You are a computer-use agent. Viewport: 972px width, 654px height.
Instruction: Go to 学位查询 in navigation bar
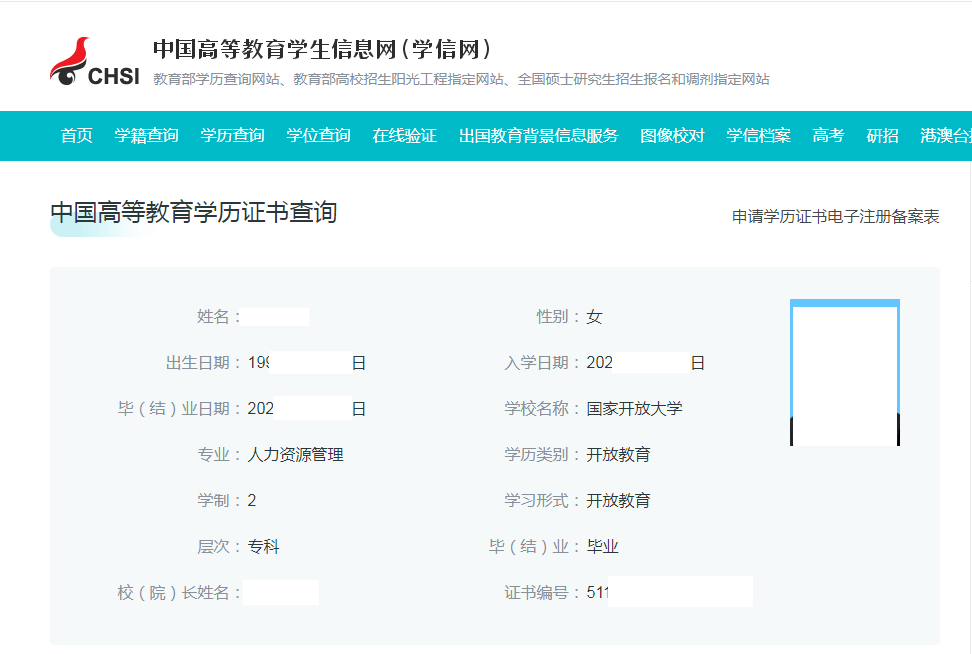click(x=319, y=136)
